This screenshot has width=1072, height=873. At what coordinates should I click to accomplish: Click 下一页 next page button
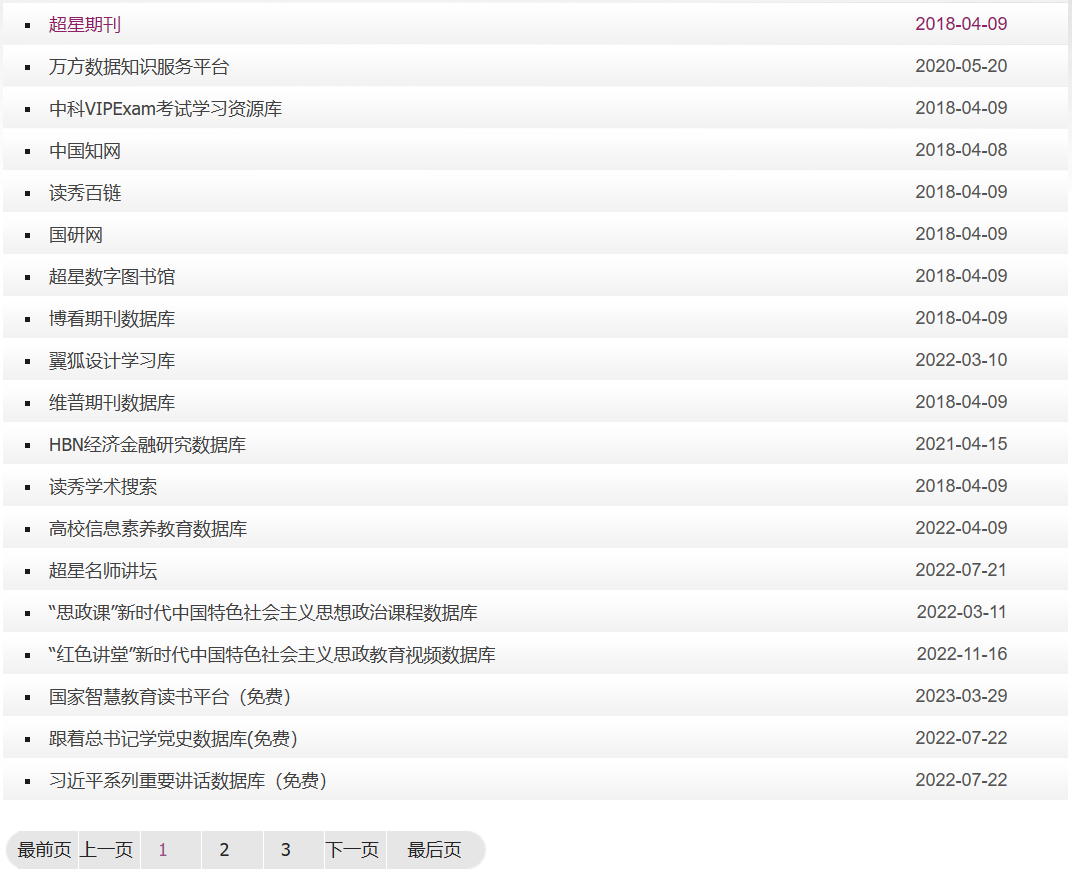[352, 850]
